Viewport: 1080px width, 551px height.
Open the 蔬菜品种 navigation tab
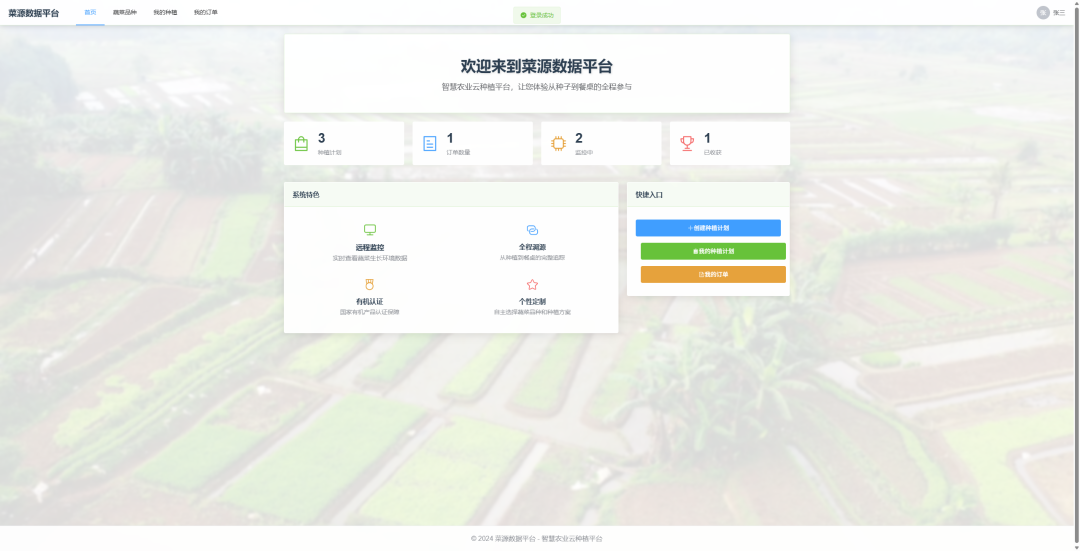[x=125, y=12]
